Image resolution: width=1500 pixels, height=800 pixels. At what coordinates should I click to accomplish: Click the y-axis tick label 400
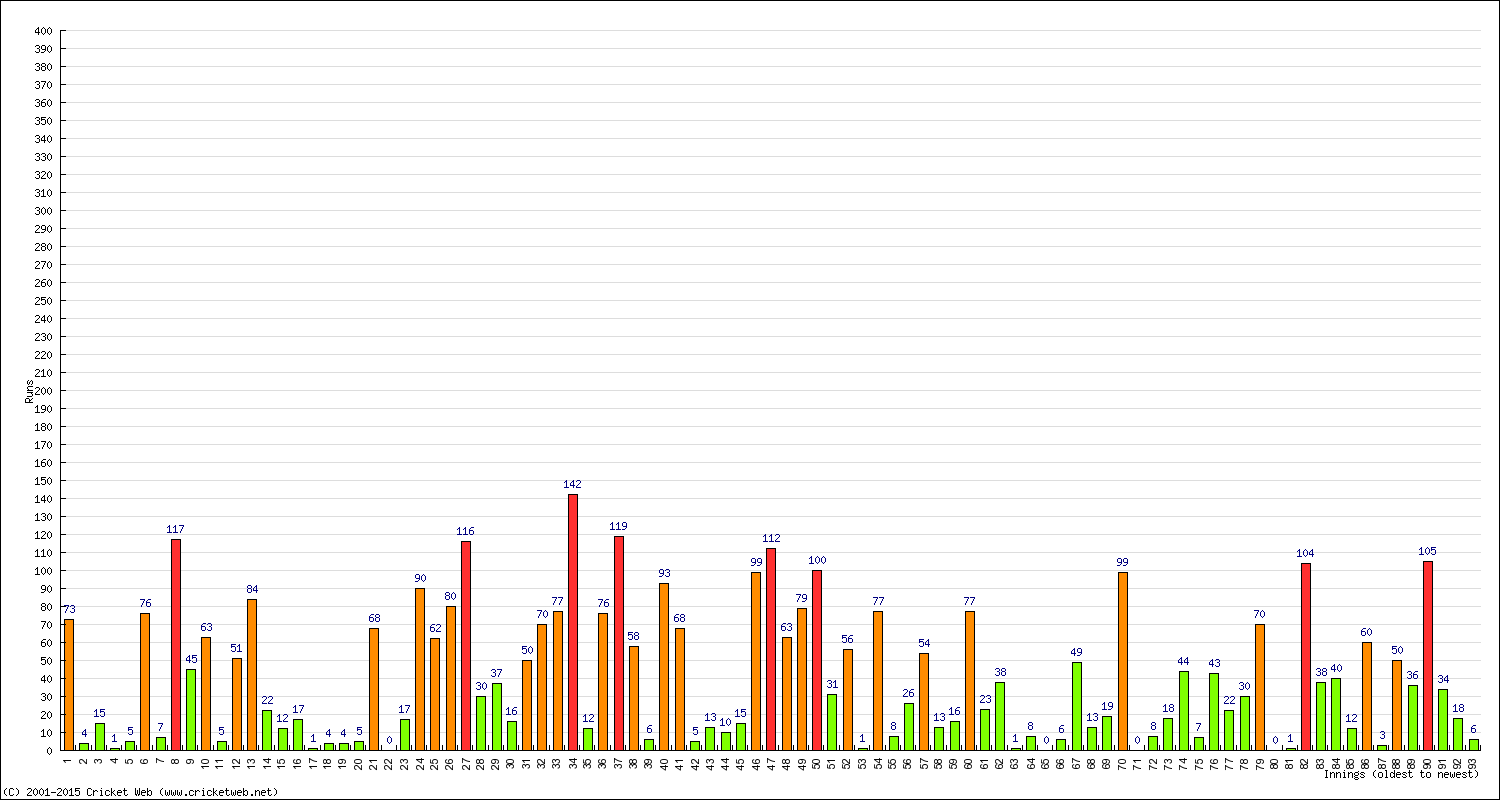[43, 31]
